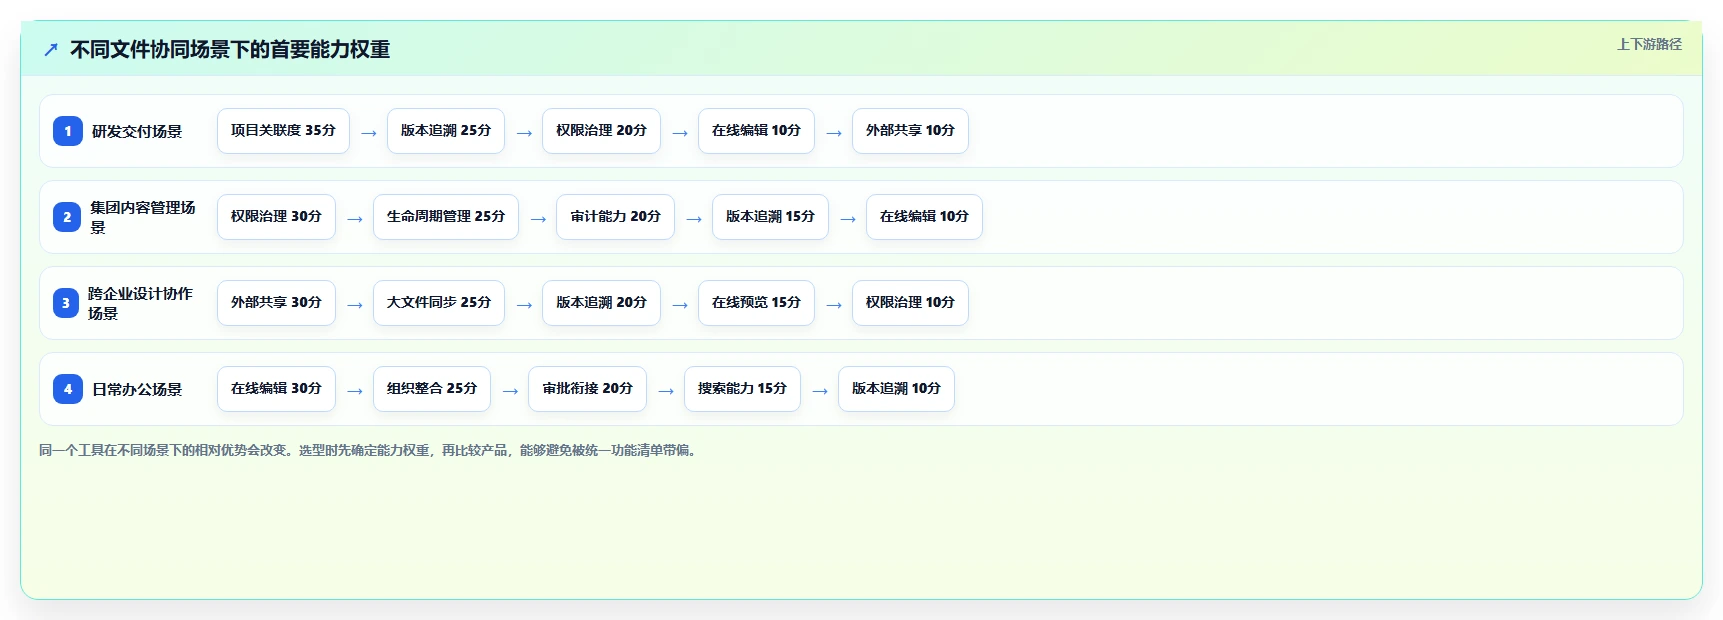Viewport: 1723px width, 620px height.
Task: Select the 日常办公场景 row label
Action: pyautogui.click(x=137, y=389)
